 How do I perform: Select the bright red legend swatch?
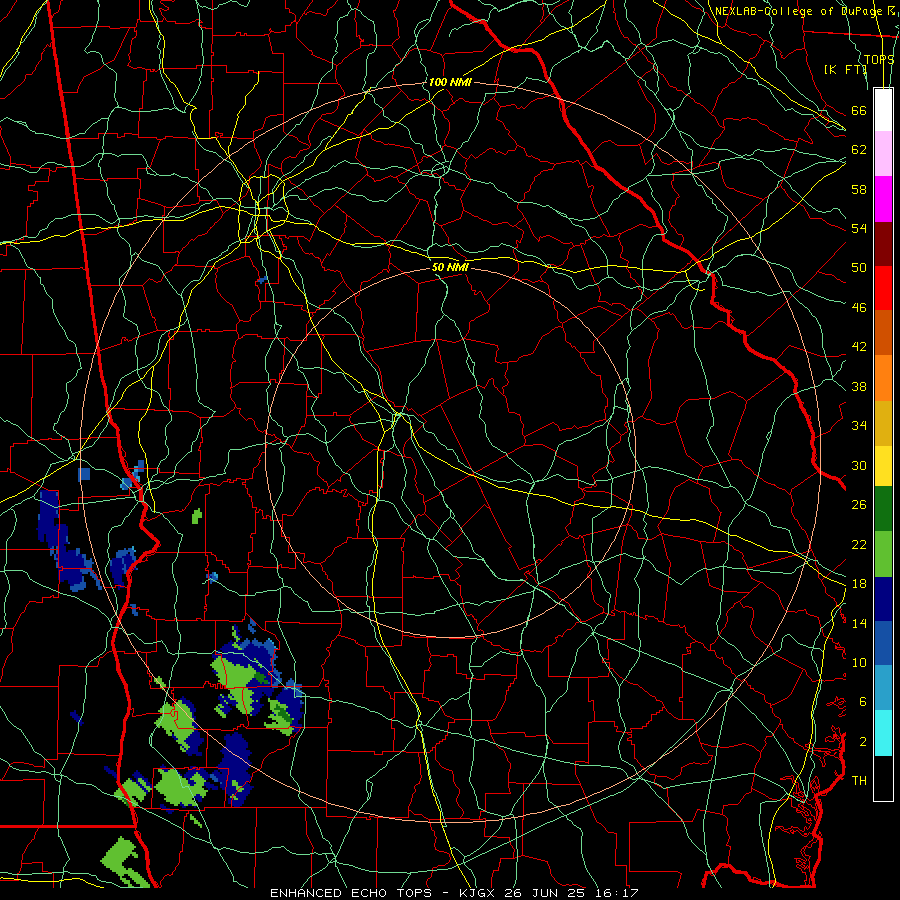(x=883, y=288)
